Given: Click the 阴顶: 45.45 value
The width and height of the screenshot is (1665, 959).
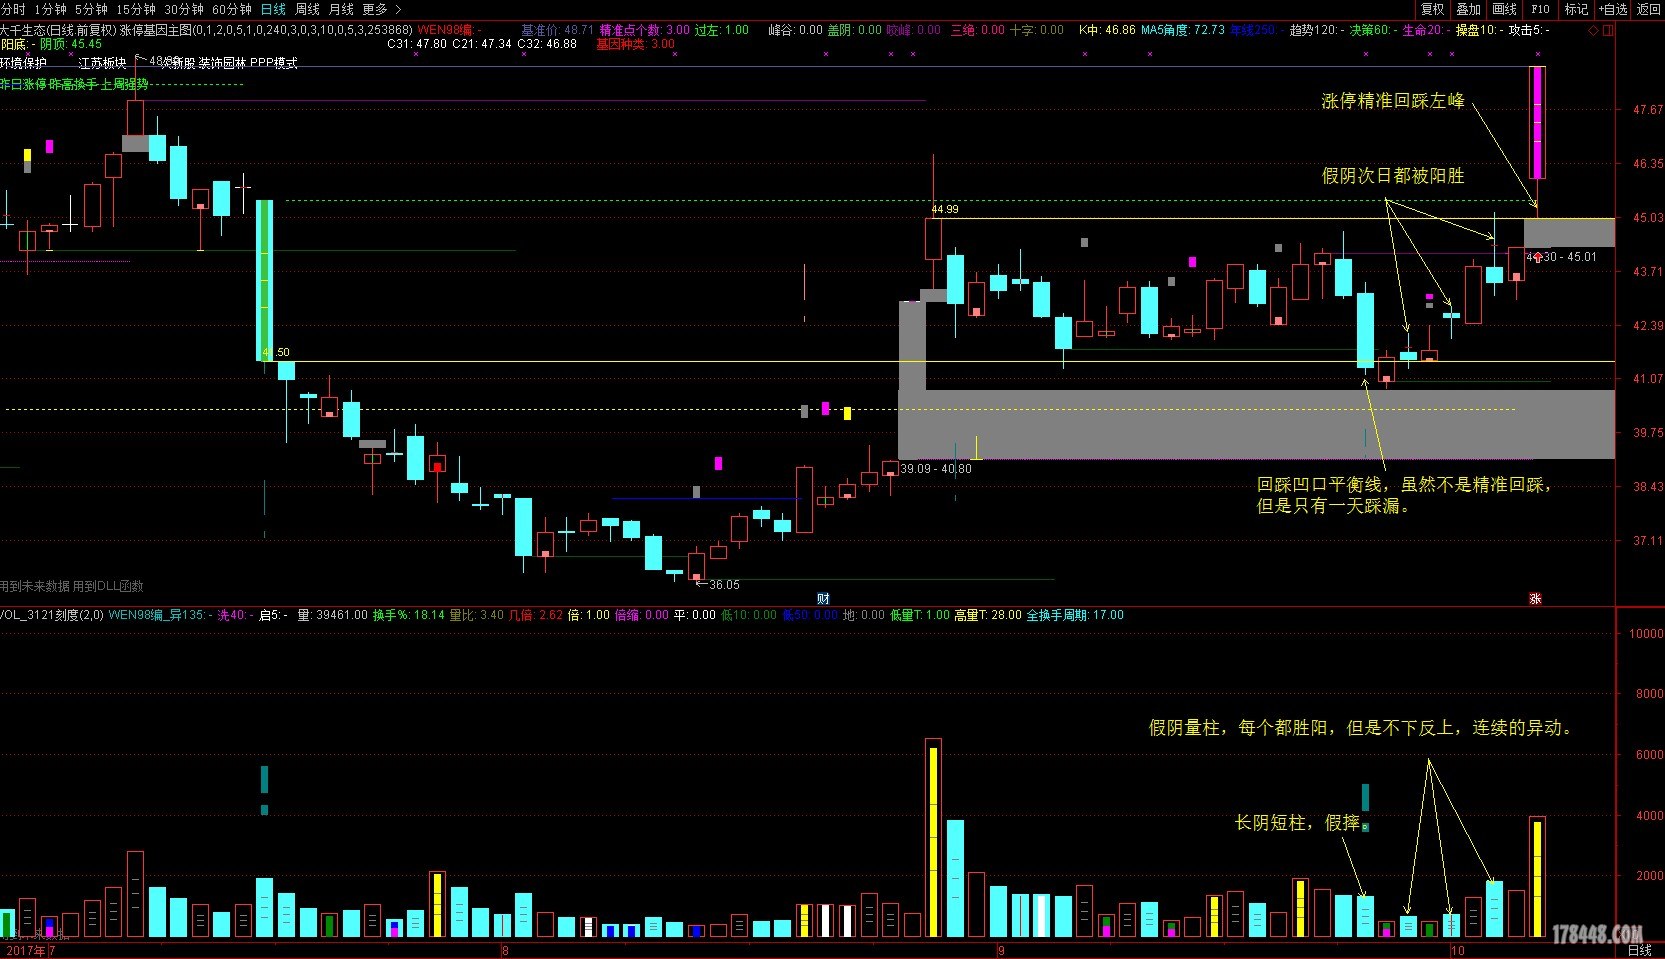Looking at the screenshot, I should coord(71,44).
